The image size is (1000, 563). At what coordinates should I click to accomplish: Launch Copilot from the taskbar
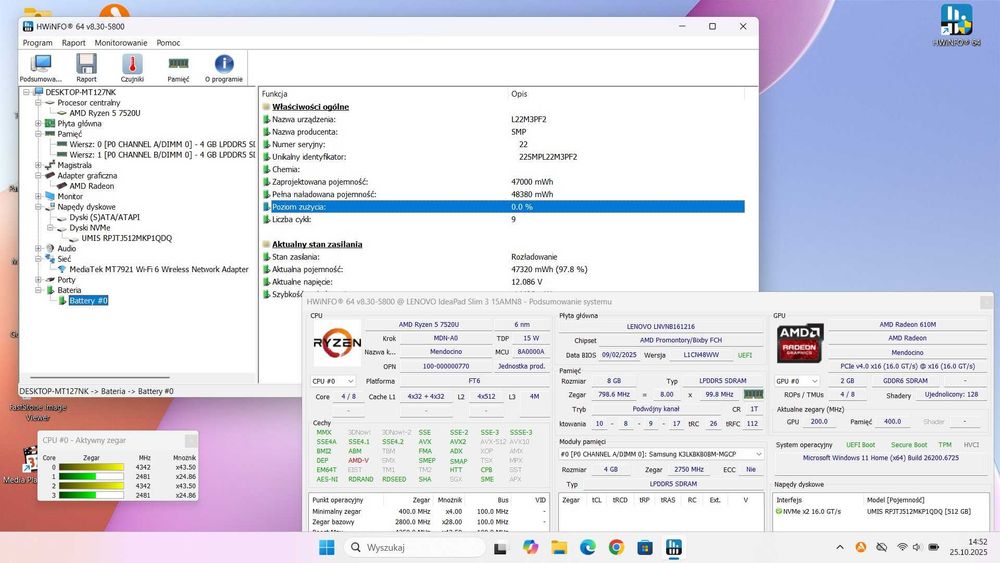coord(530,547)
